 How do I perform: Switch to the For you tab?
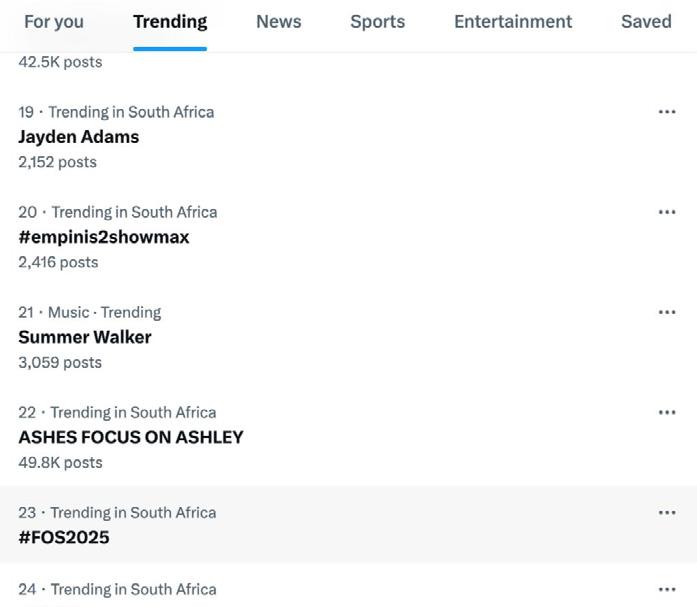pyautogui.click(x=54, y=22)
